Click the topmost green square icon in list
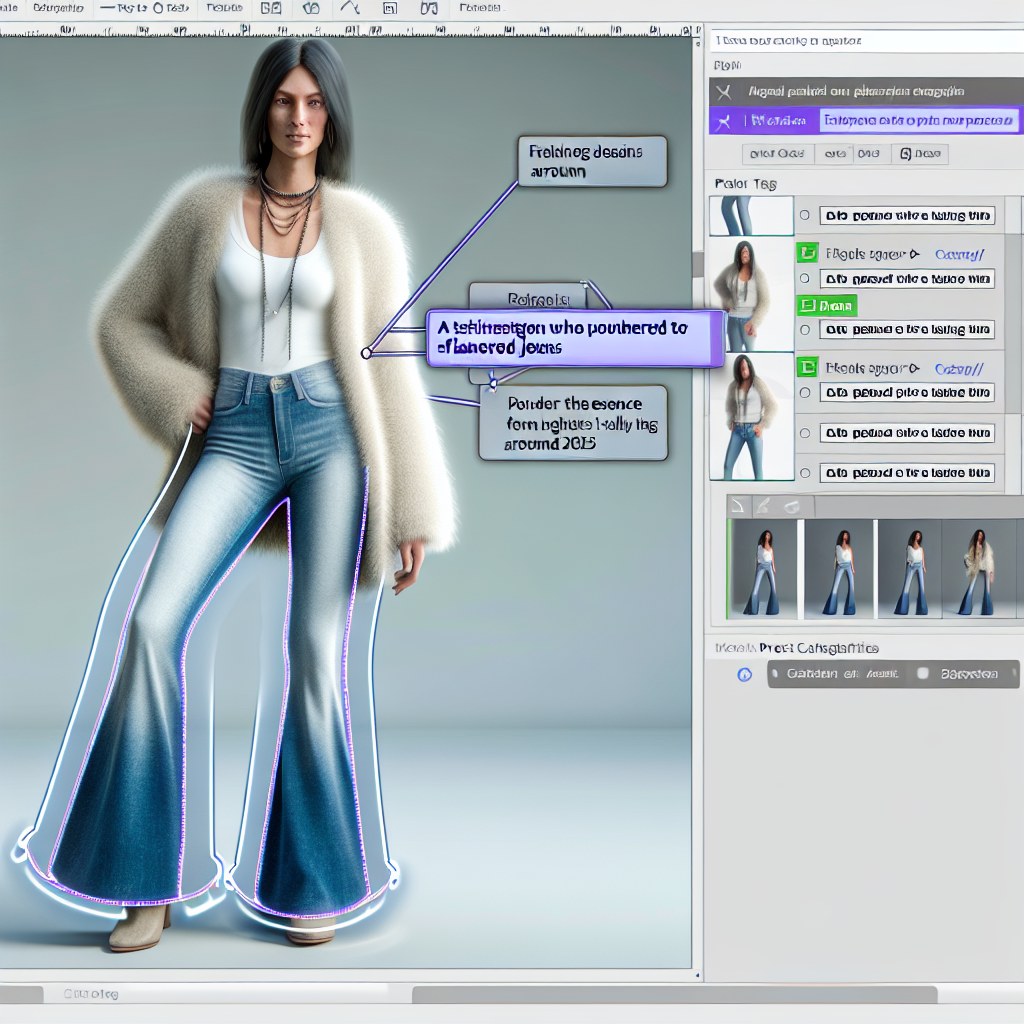 click(807, 253)
